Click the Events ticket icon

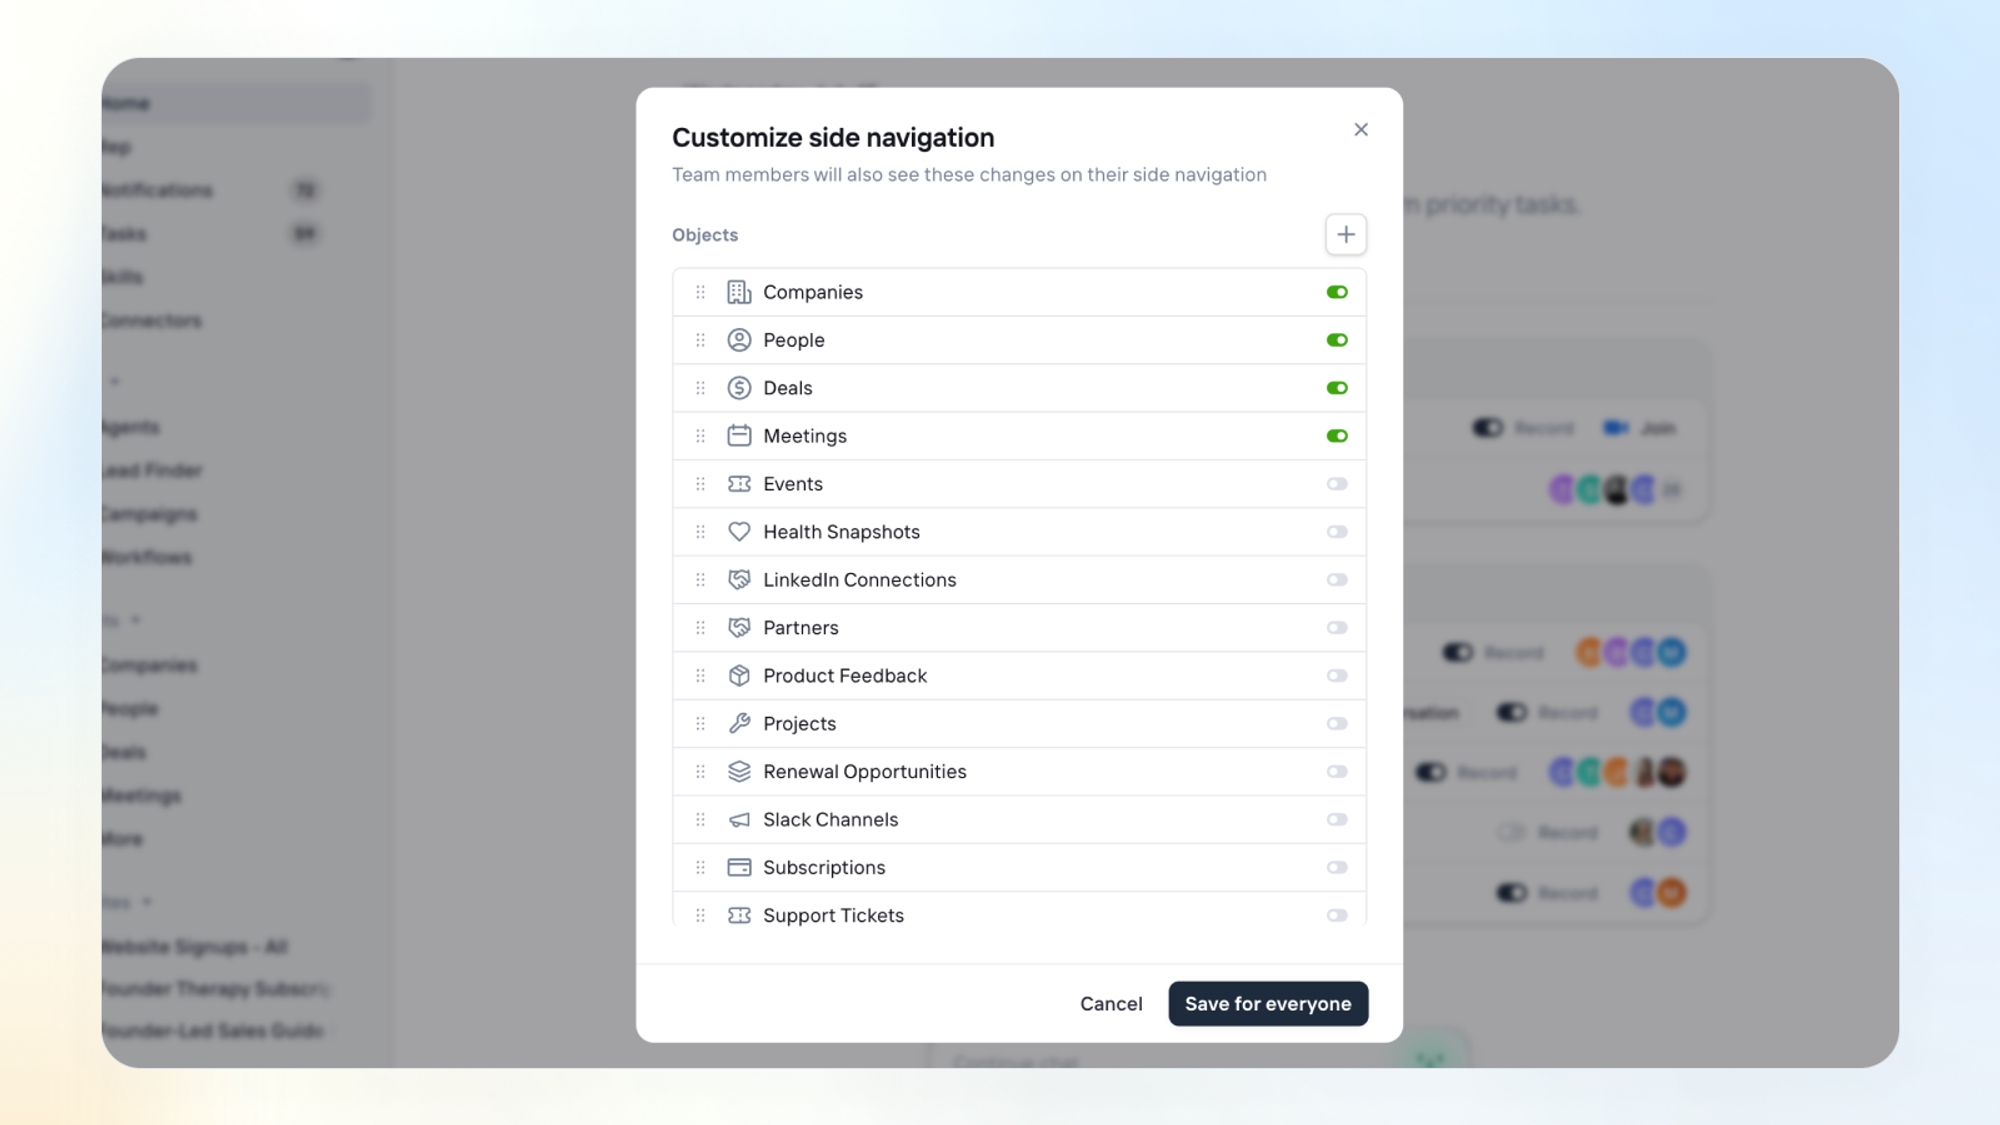click(739, 484)
